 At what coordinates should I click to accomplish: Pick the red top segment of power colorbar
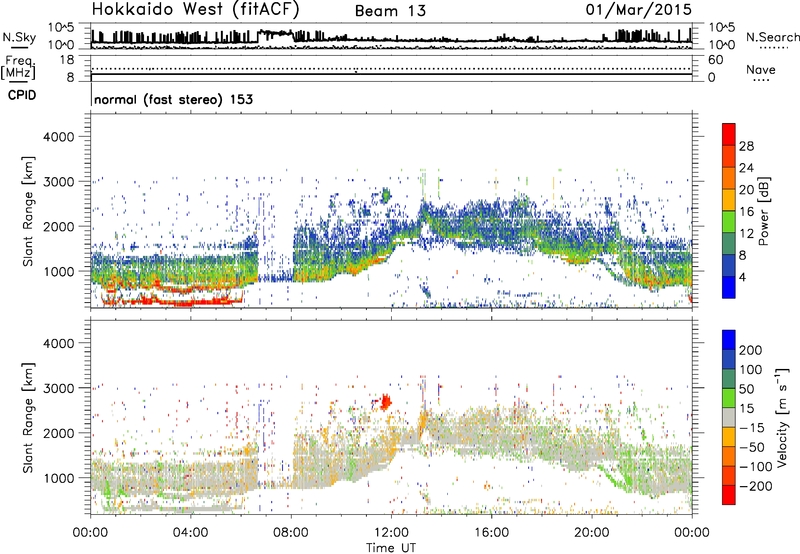click(729, 135)
